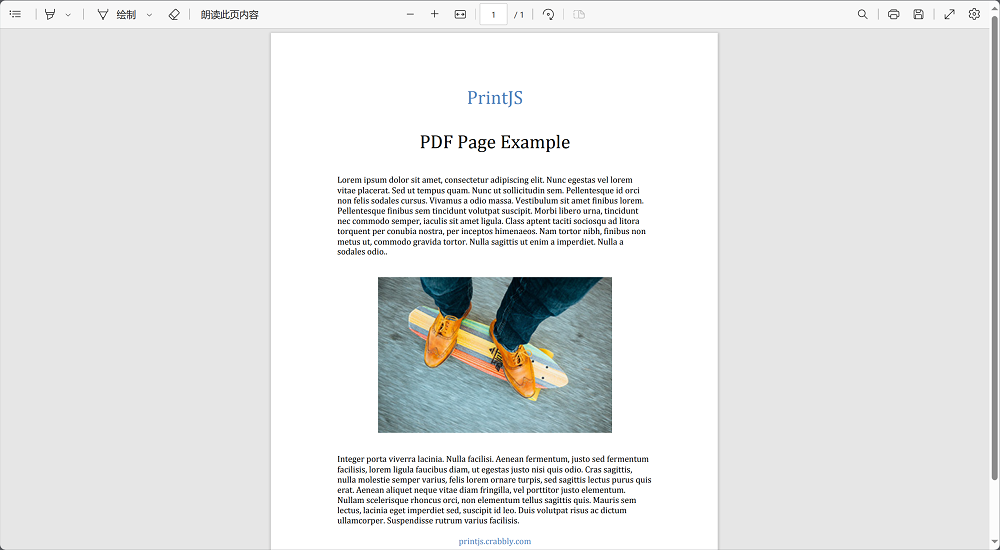Image resolution: width=1000 pixels, height=550 pixels.
Task: Save the PDF document
Action: click(918, 14)
